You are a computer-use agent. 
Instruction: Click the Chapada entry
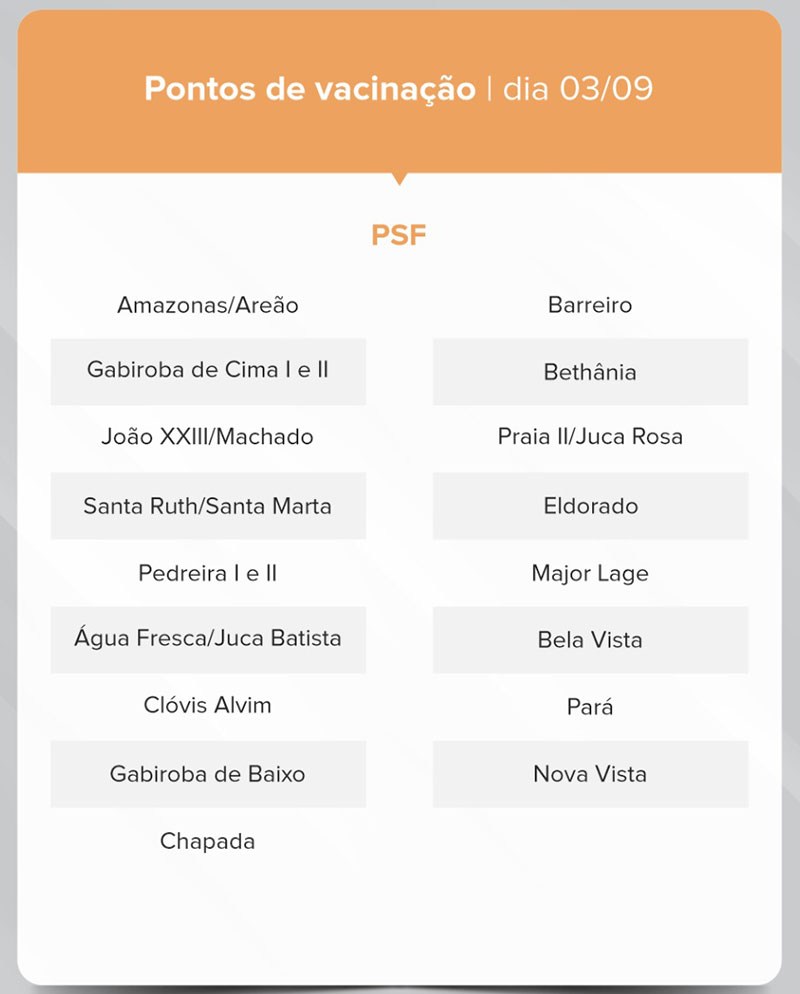click(x=208, y=842)
